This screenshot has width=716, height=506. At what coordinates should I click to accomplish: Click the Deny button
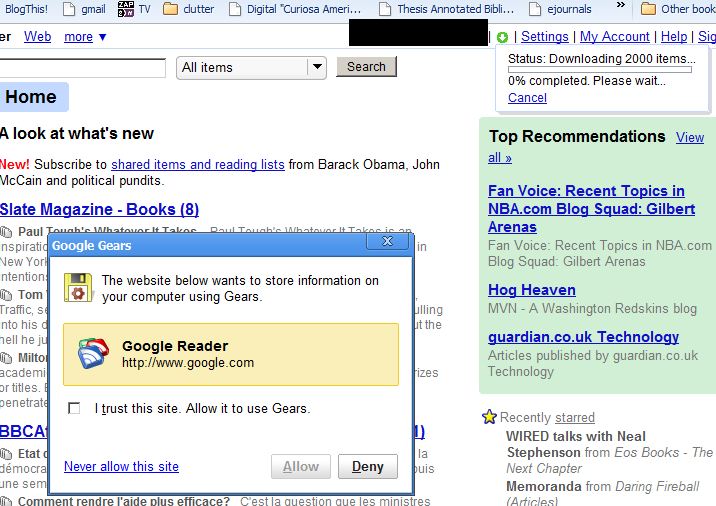(368, 466)
